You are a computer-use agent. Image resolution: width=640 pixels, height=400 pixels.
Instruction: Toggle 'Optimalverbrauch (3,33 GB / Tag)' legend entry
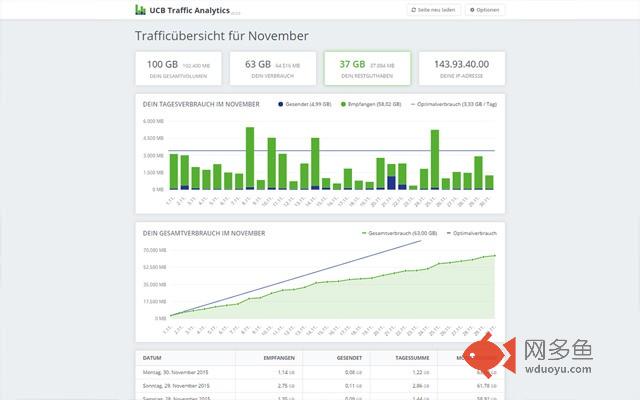click(453, 104)
